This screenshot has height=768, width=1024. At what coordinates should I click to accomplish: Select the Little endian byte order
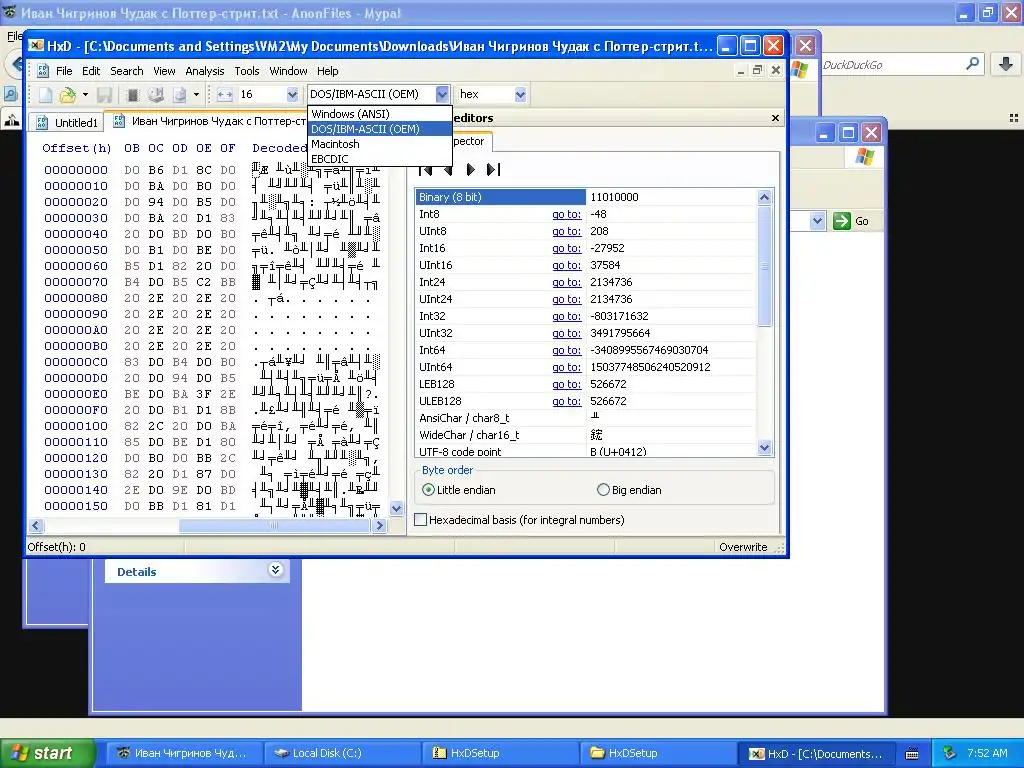click(459, 490)
